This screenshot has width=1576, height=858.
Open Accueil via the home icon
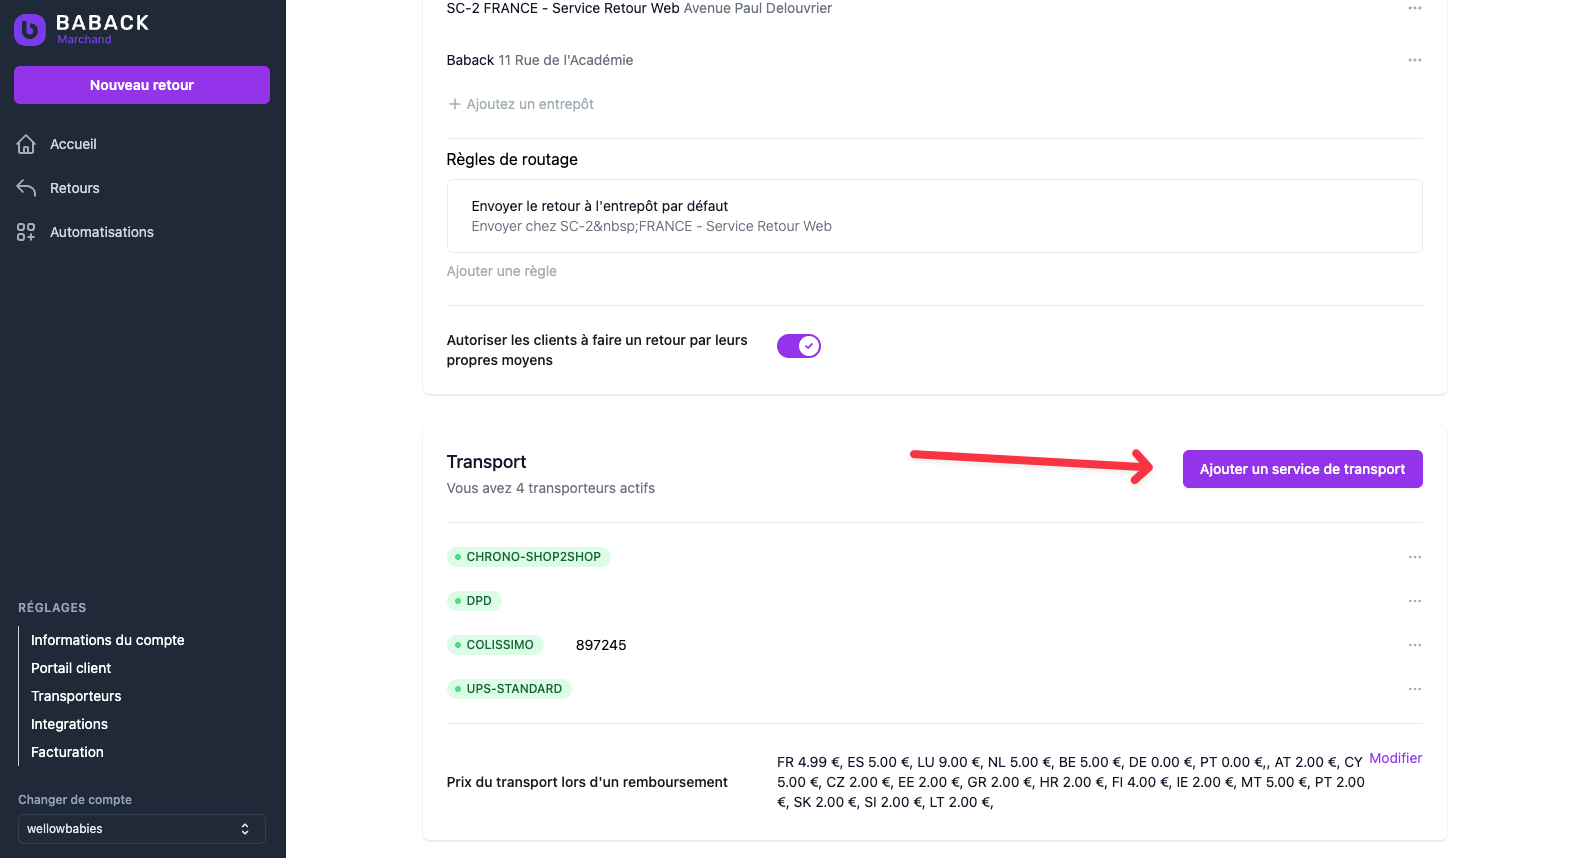point(26,144)
